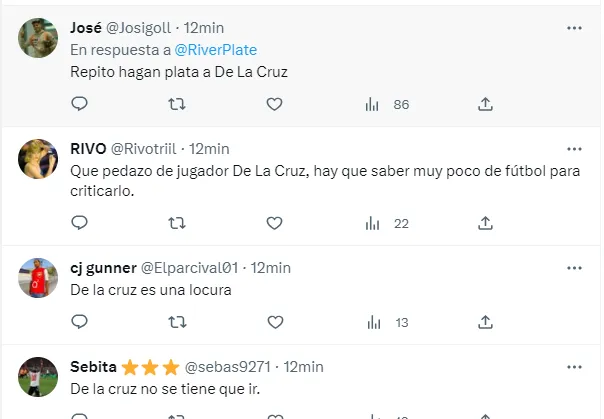Open more options on Sebita's tweet
The height and width of the screenshot is (419, 604).
[x=574, y=366]
